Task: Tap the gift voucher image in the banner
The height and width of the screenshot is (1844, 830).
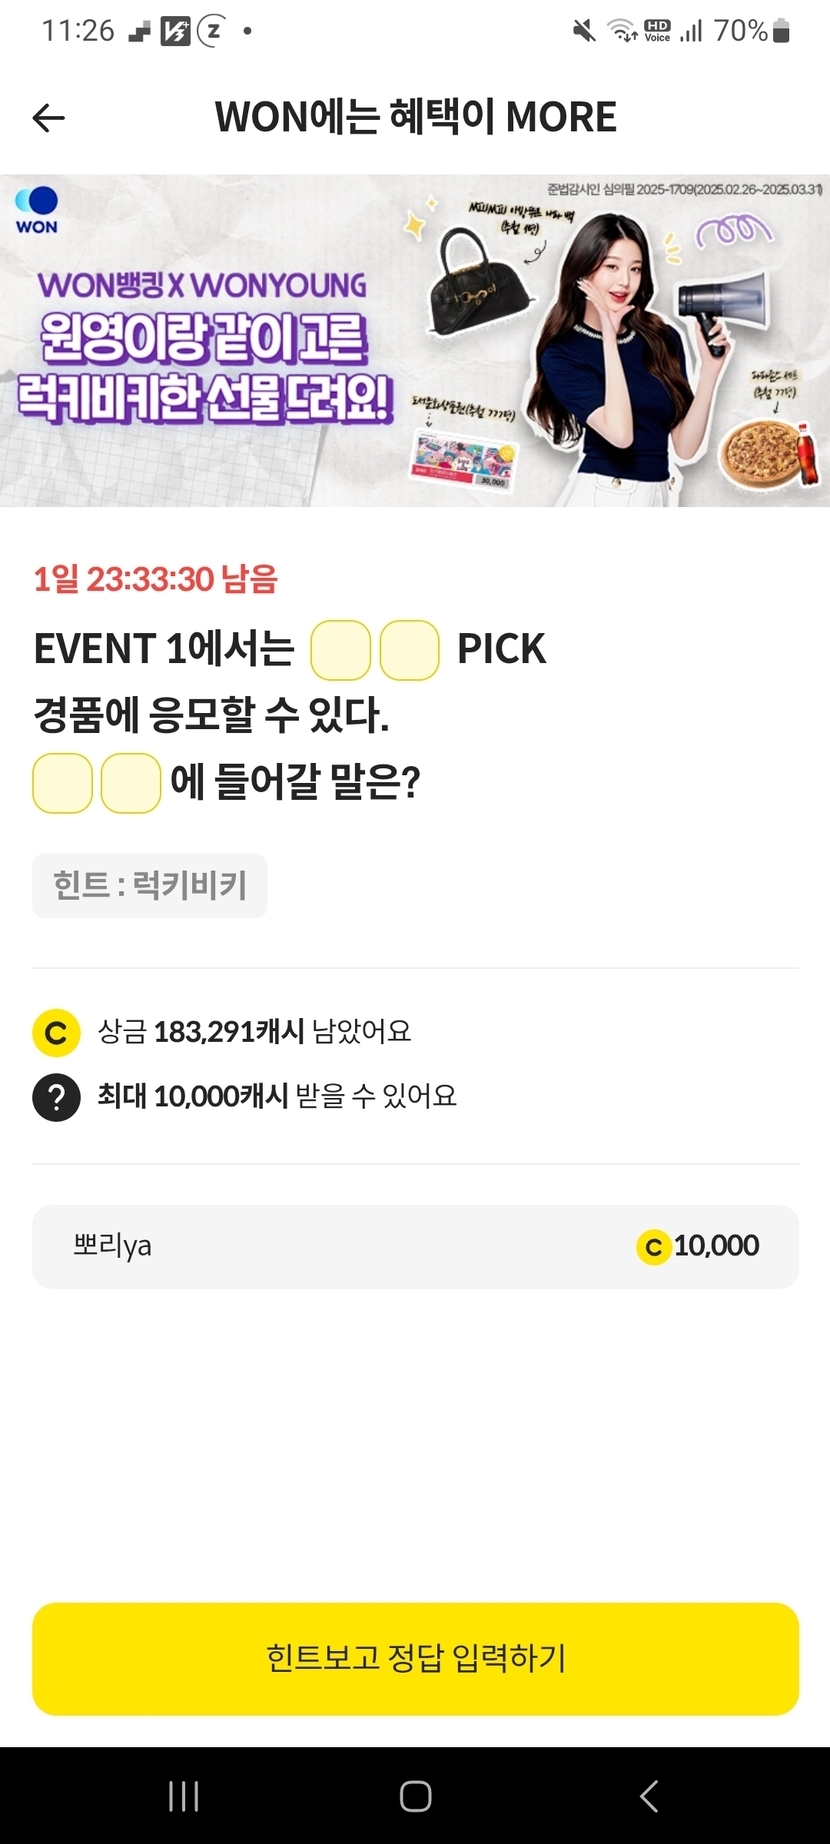Action: pyautogui.click(x=462, y=461)
